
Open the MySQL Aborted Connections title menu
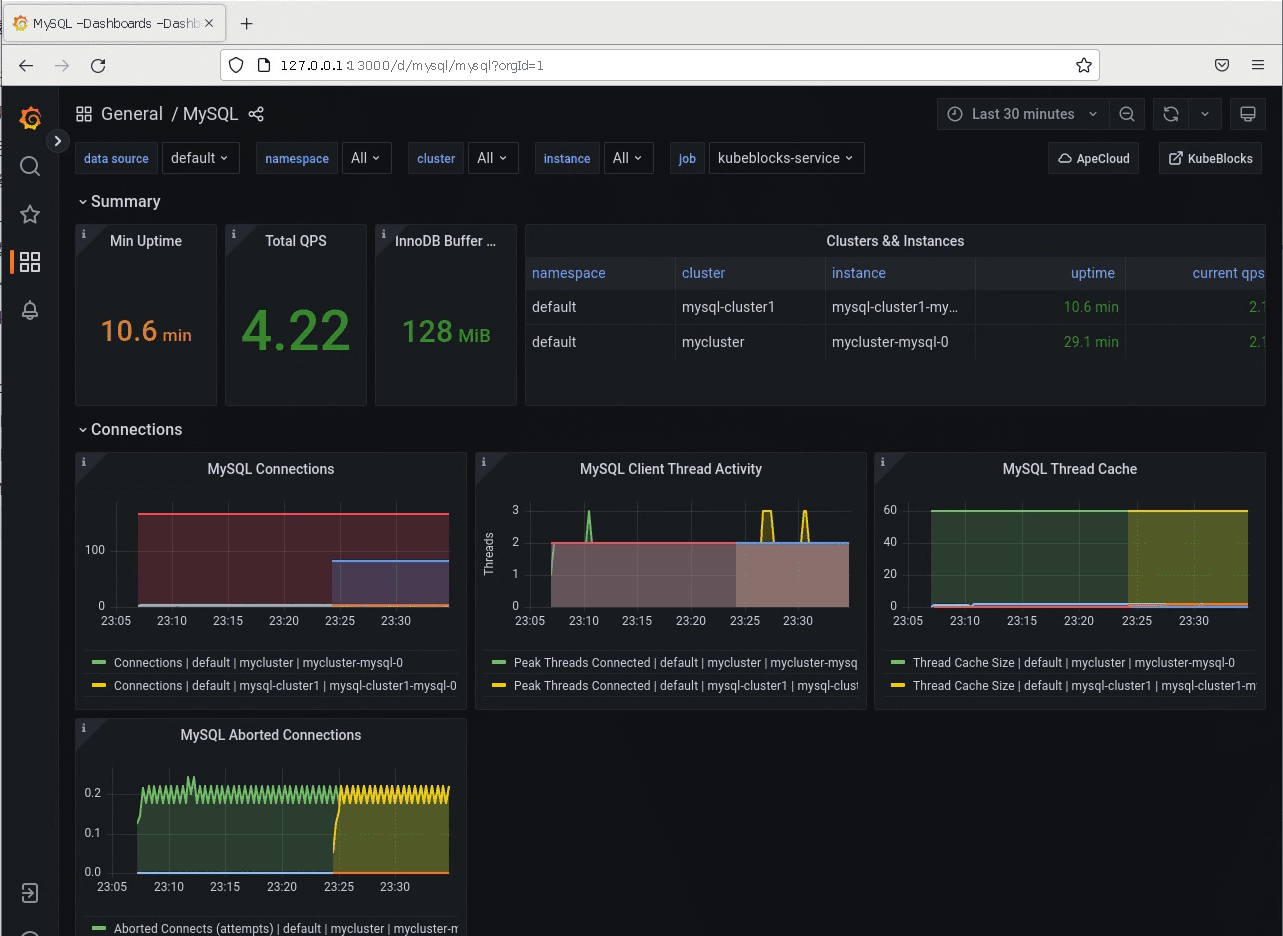(271, 735)
